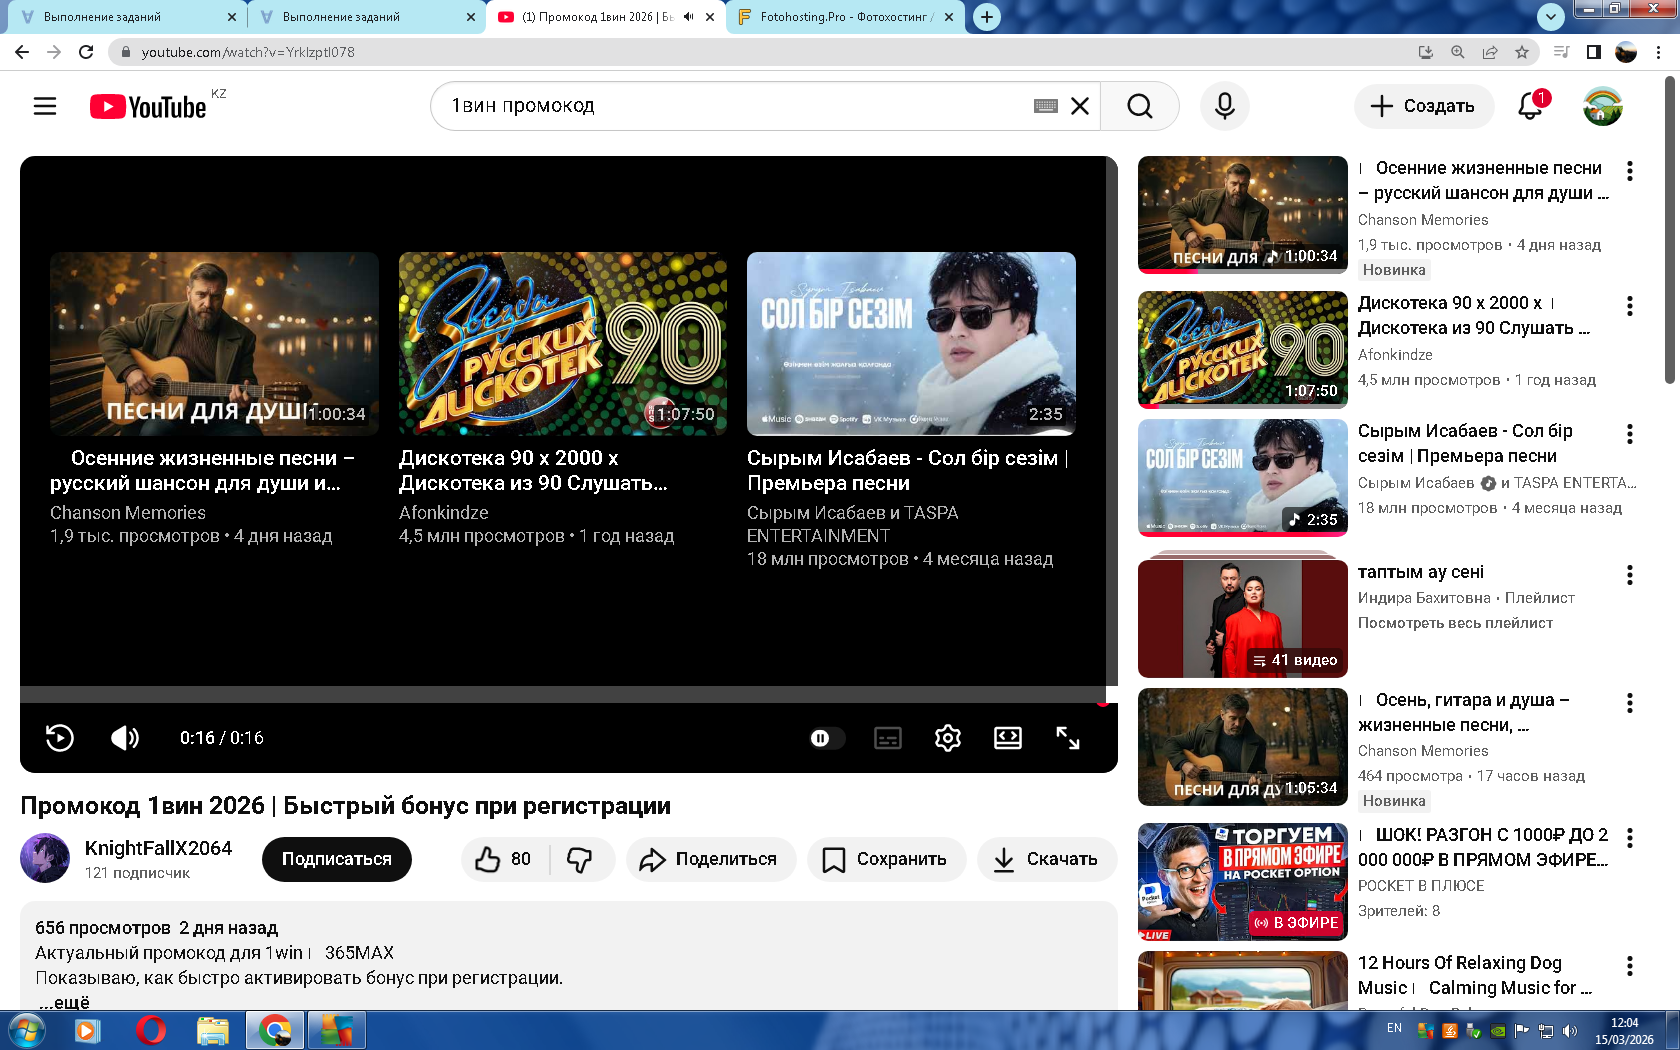
Task: Enter fullscreen mode in the player
Action: [1067, 738]
